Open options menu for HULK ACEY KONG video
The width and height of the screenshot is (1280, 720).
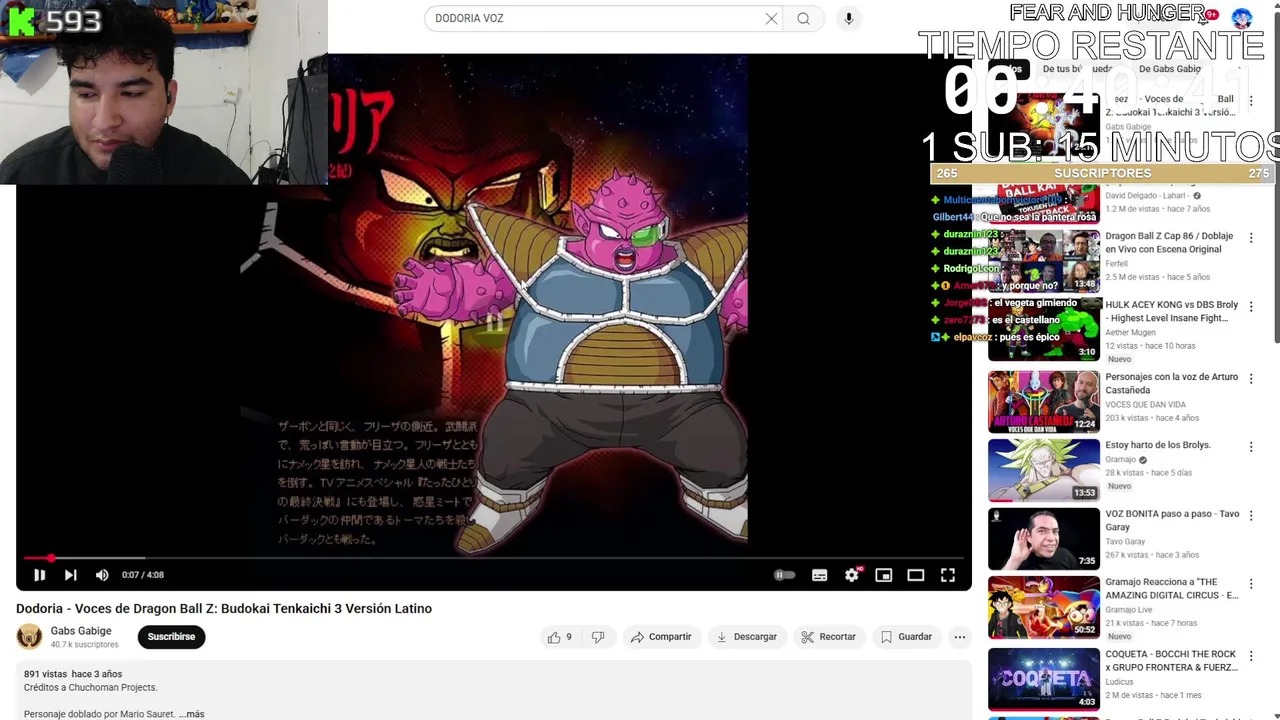(x=1250, y=306)
